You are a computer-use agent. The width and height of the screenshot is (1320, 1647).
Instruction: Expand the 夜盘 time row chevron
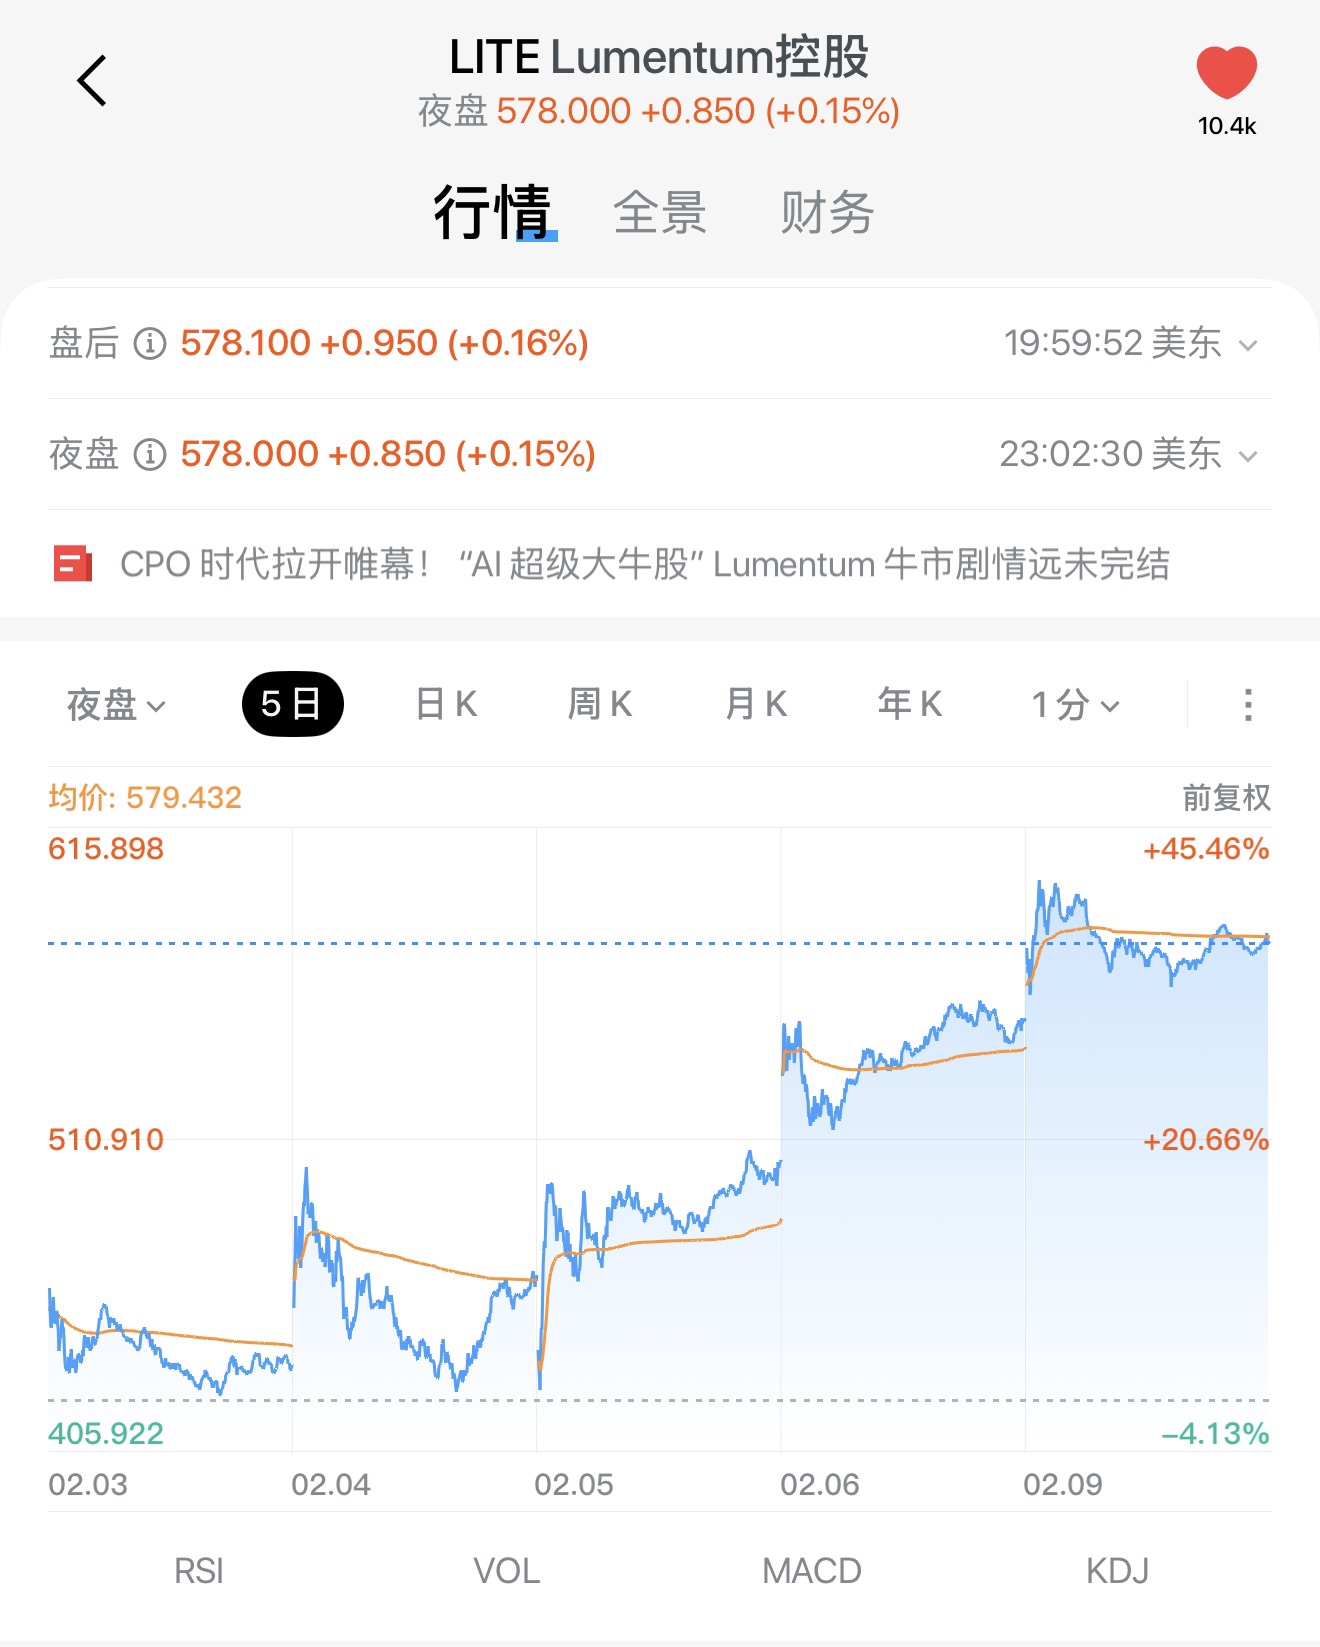[1248, 457]
